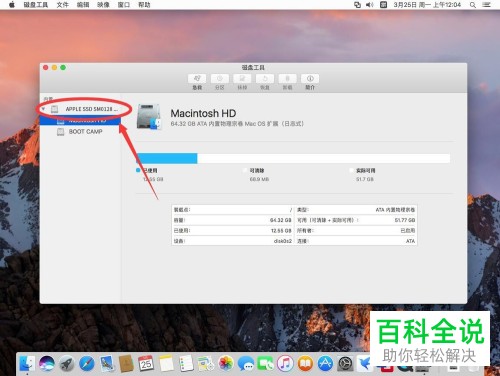Open the 帮助 Help menu

144,5
